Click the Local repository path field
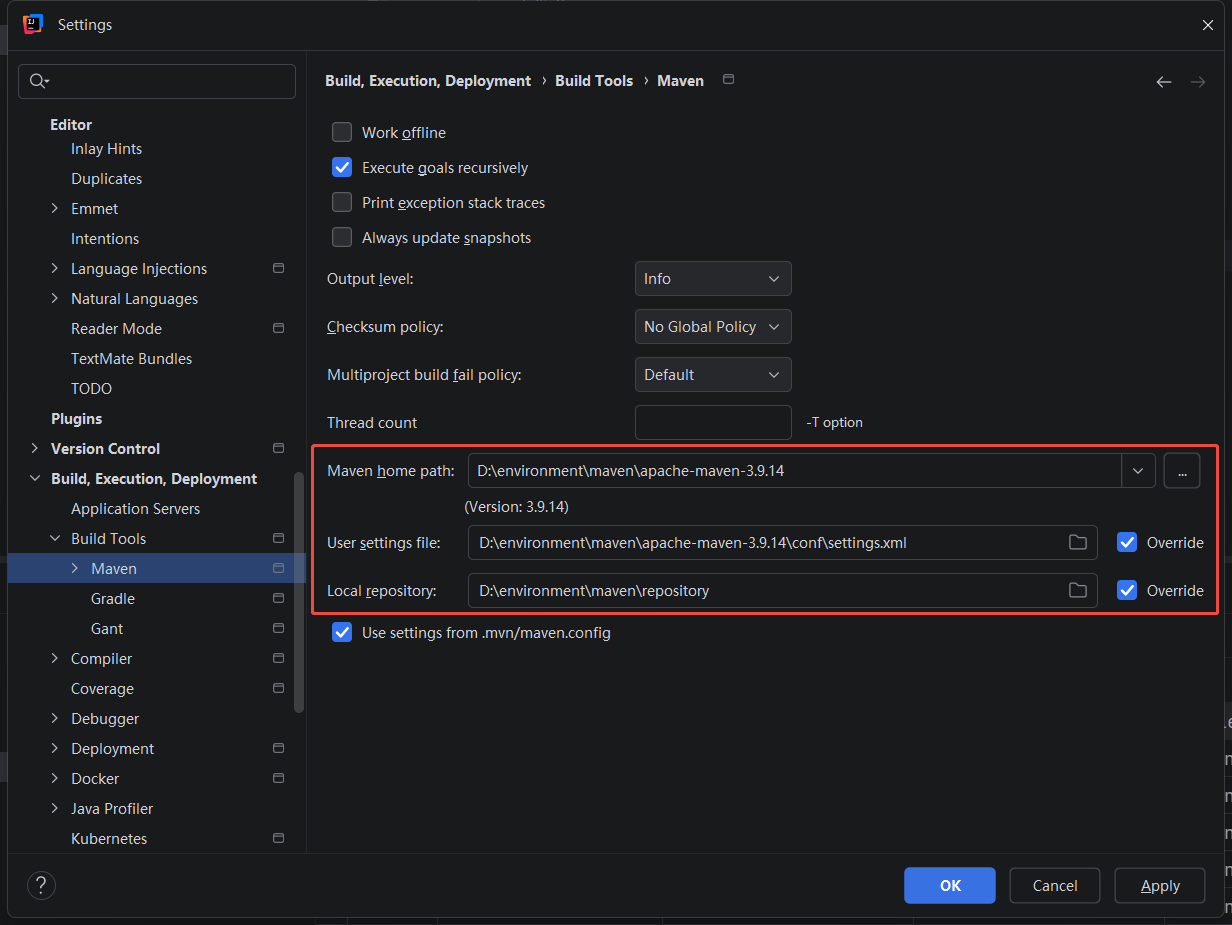This screenshot has width=1232, height=925. 783,590
